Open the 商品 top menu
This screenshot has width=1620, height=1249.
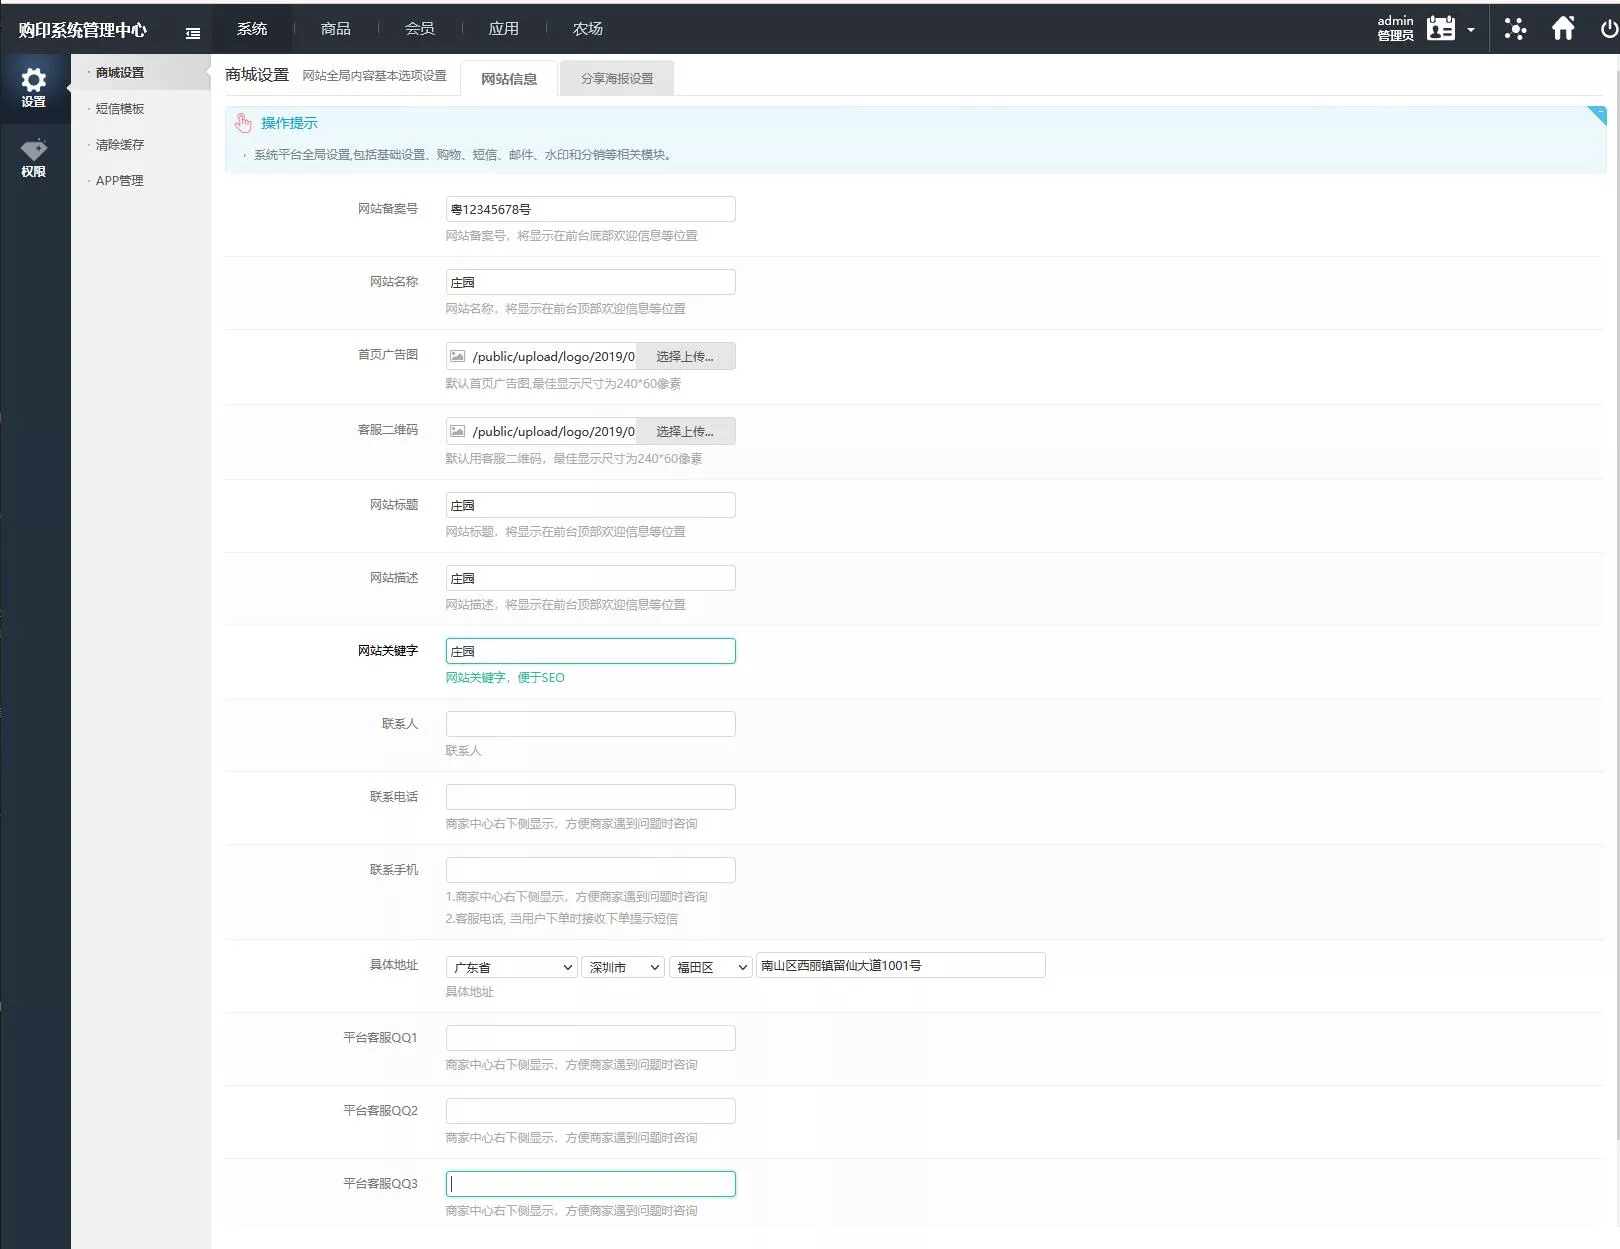[336, 29]
